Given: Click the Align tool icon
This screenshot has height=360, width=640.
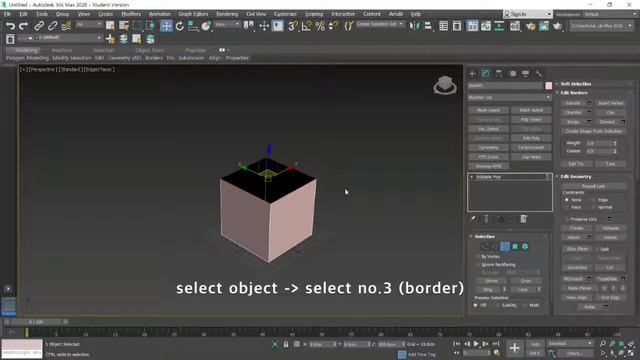Looking at the screenshot, I should tap(428, 26).
